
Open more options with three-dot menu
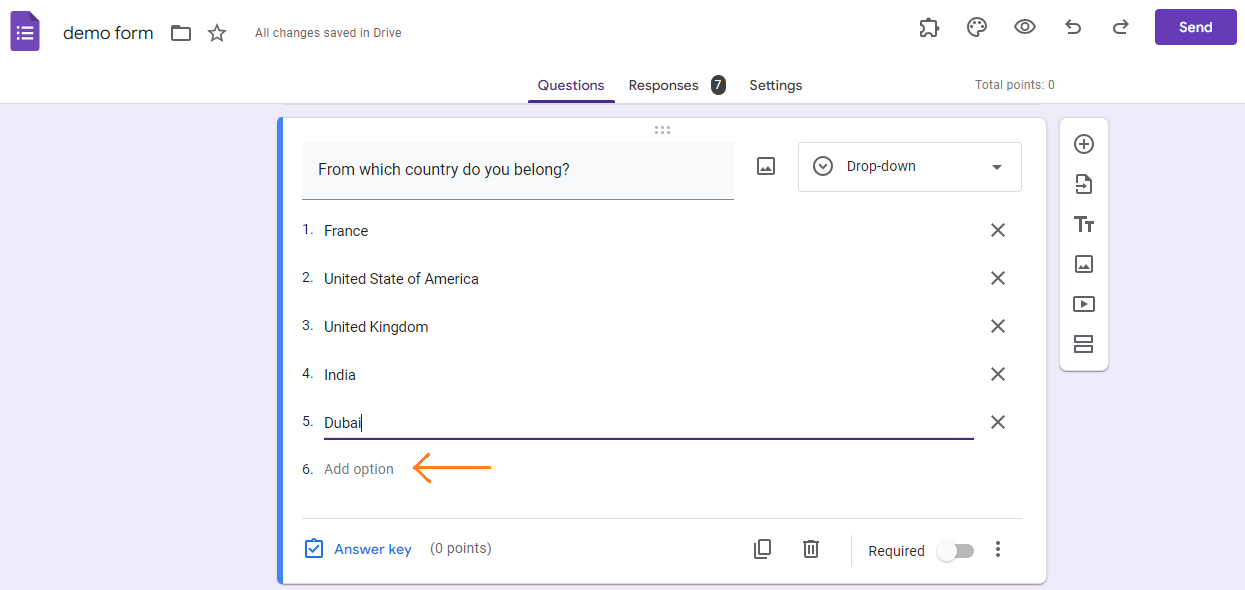click(997, 549)
